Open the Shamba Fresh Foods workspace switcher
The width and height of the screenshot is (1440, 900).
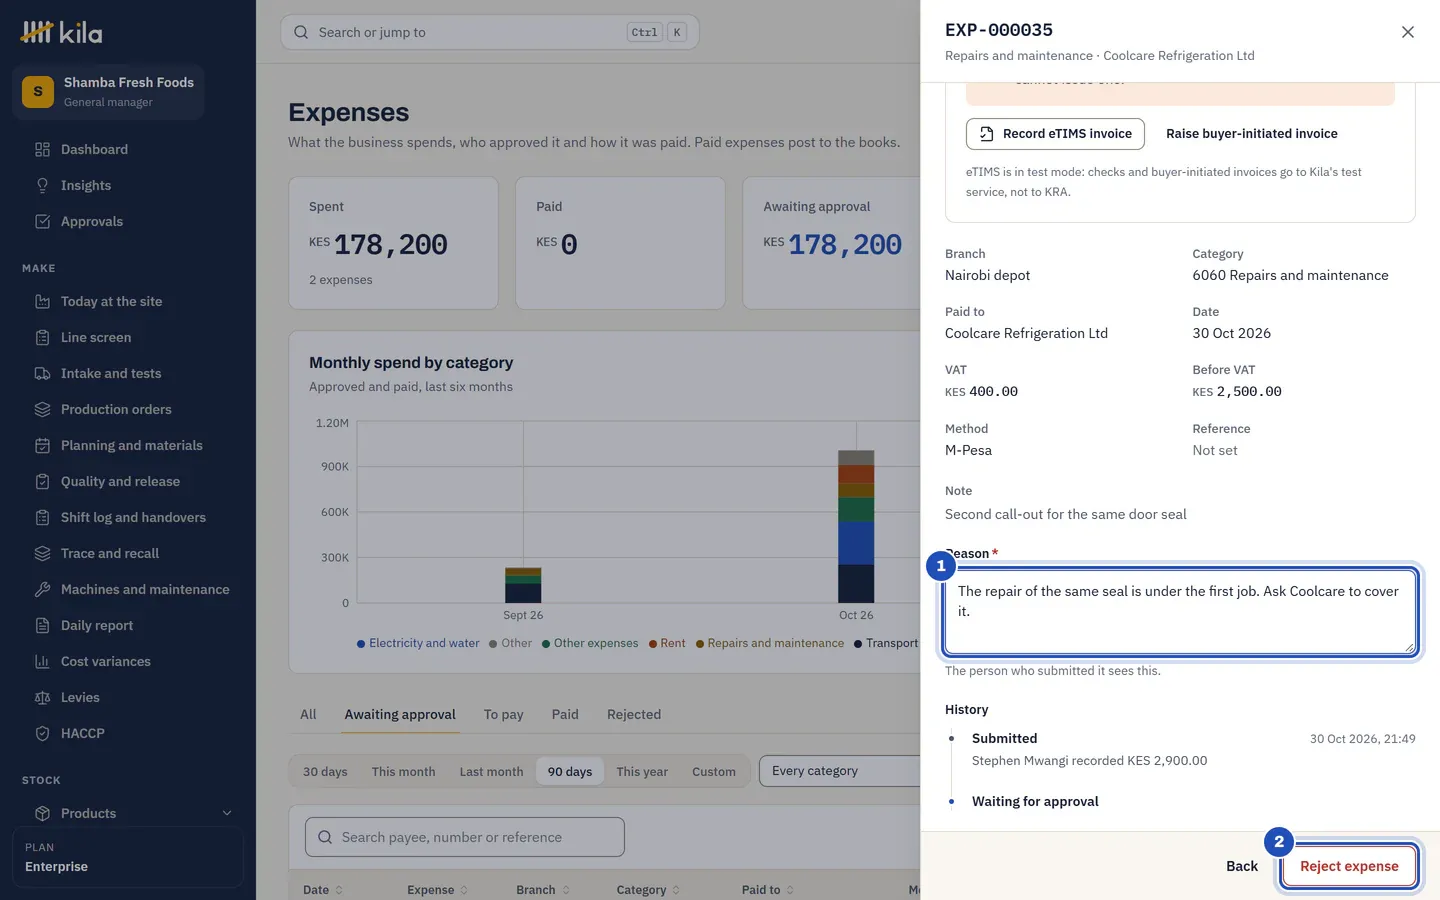coord(108,92)
